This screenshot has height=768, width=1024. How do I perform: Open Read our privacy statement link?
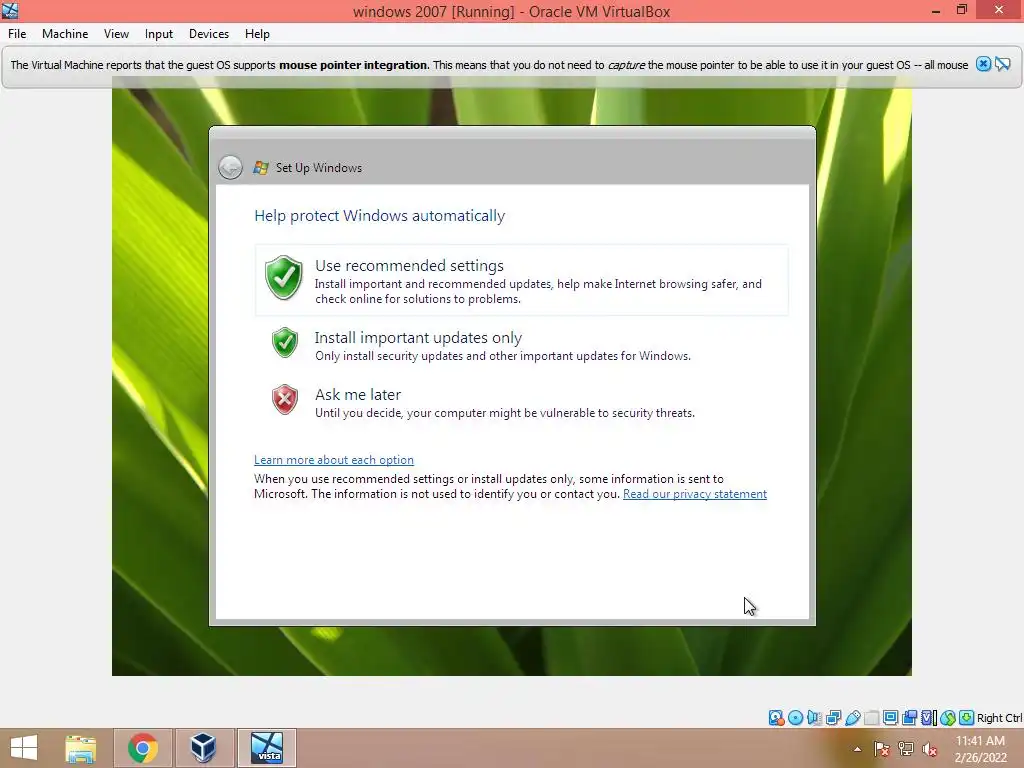point(695,494)
